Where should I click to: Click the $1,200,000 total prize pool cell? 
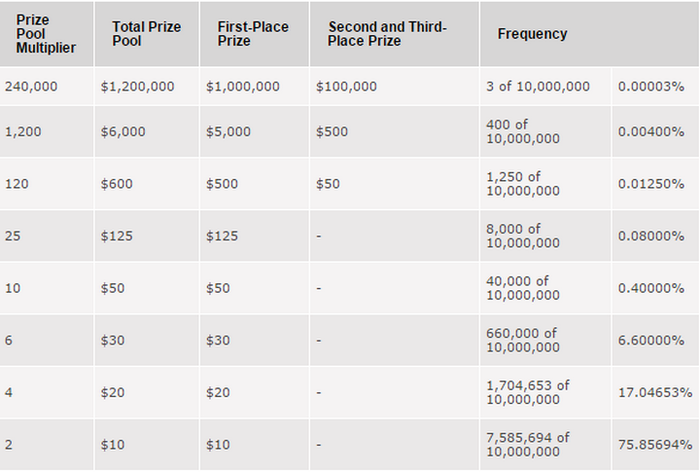tap(137, 87)
